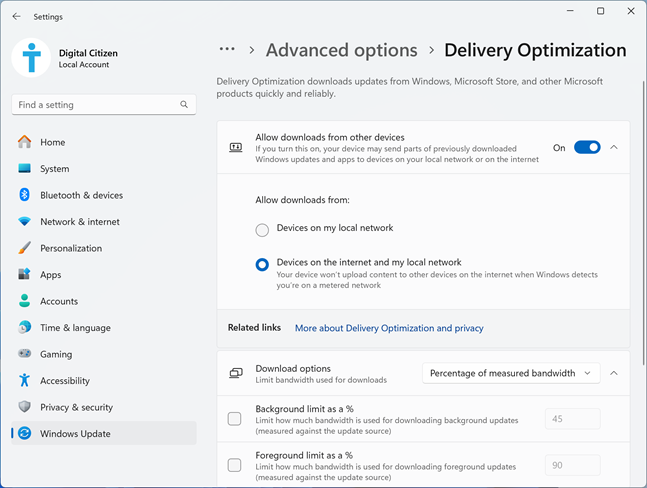
Task: Maximize the Settings window
Action: pyautogui.click(x=601, y=11)
